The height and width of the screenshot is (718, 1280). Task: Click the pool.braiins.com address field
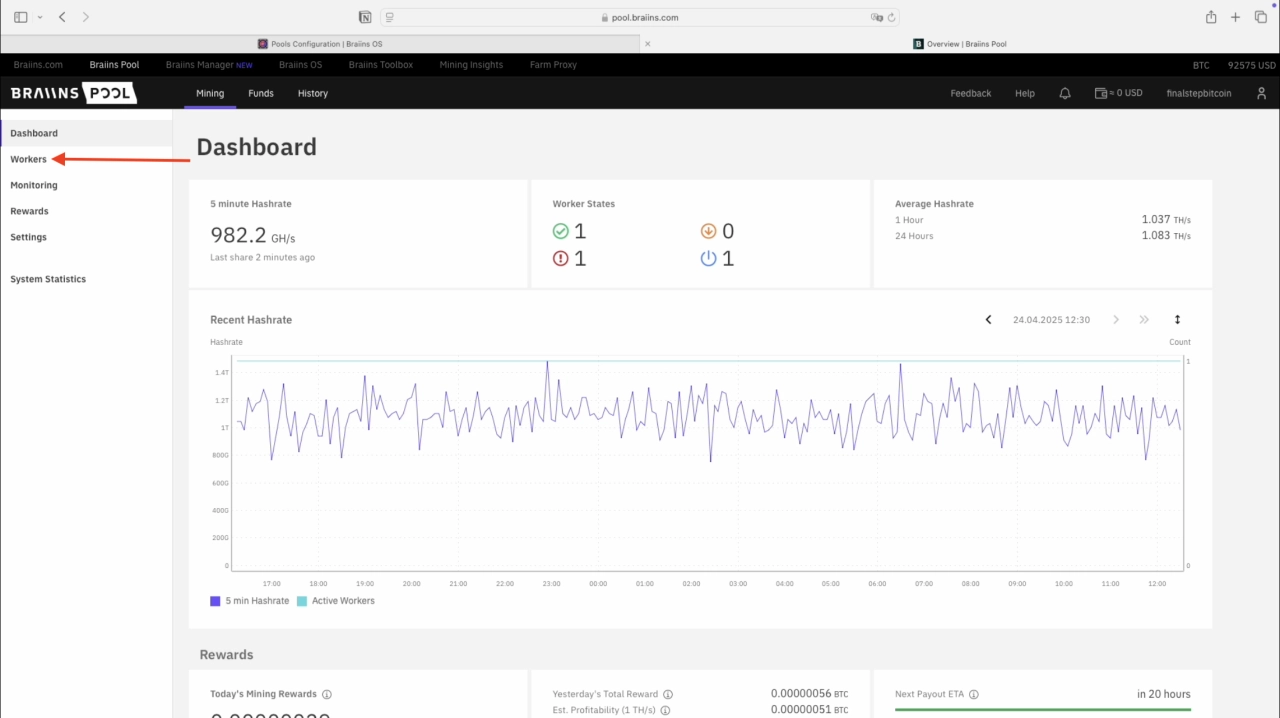click(x=639, y=17)
